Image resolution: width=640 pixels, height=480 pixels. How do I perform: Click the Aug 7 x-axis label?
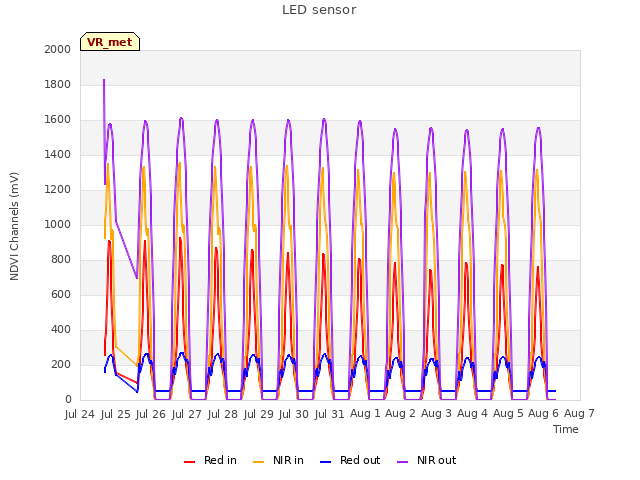[x=579, y=413]
